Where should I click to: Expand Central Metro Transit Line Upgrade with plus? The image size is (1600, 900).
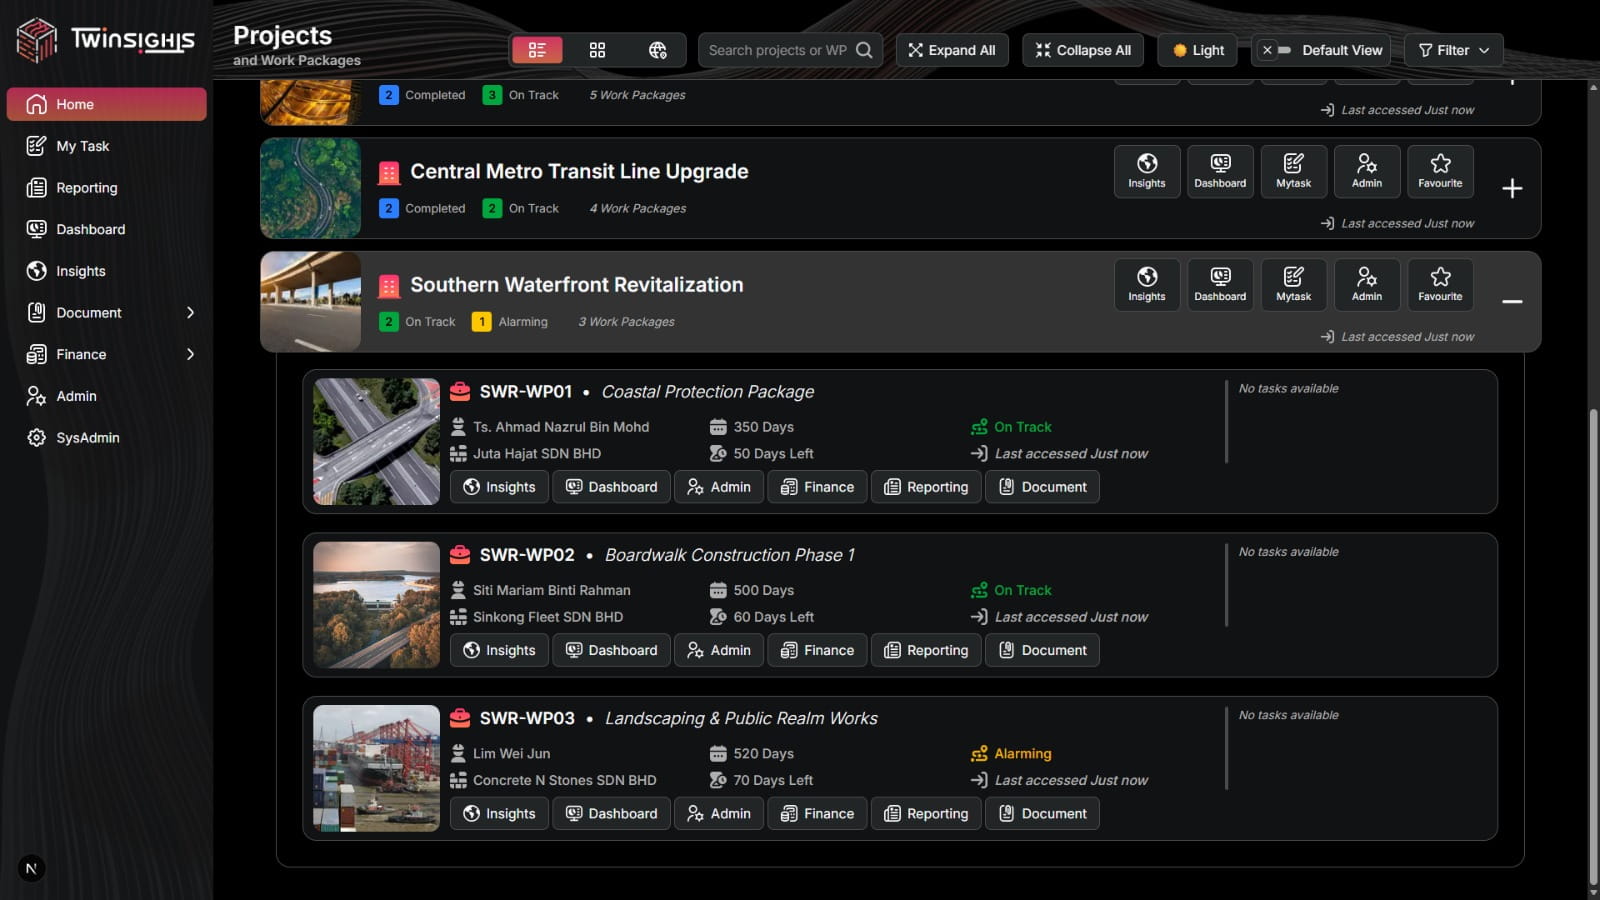(x=1511, y=188)
